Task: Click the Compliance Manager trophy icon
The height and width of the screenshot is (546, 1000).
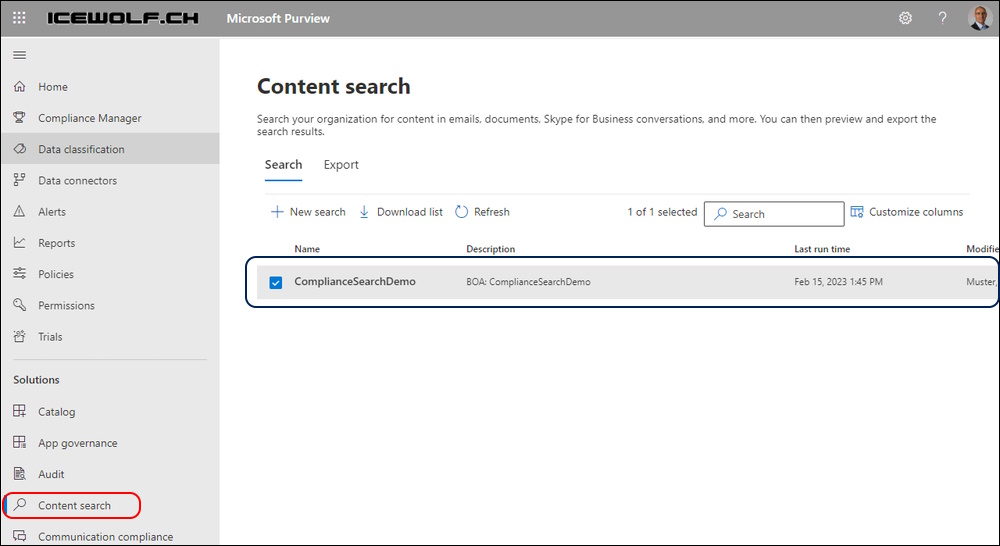Action: [20, 117]
